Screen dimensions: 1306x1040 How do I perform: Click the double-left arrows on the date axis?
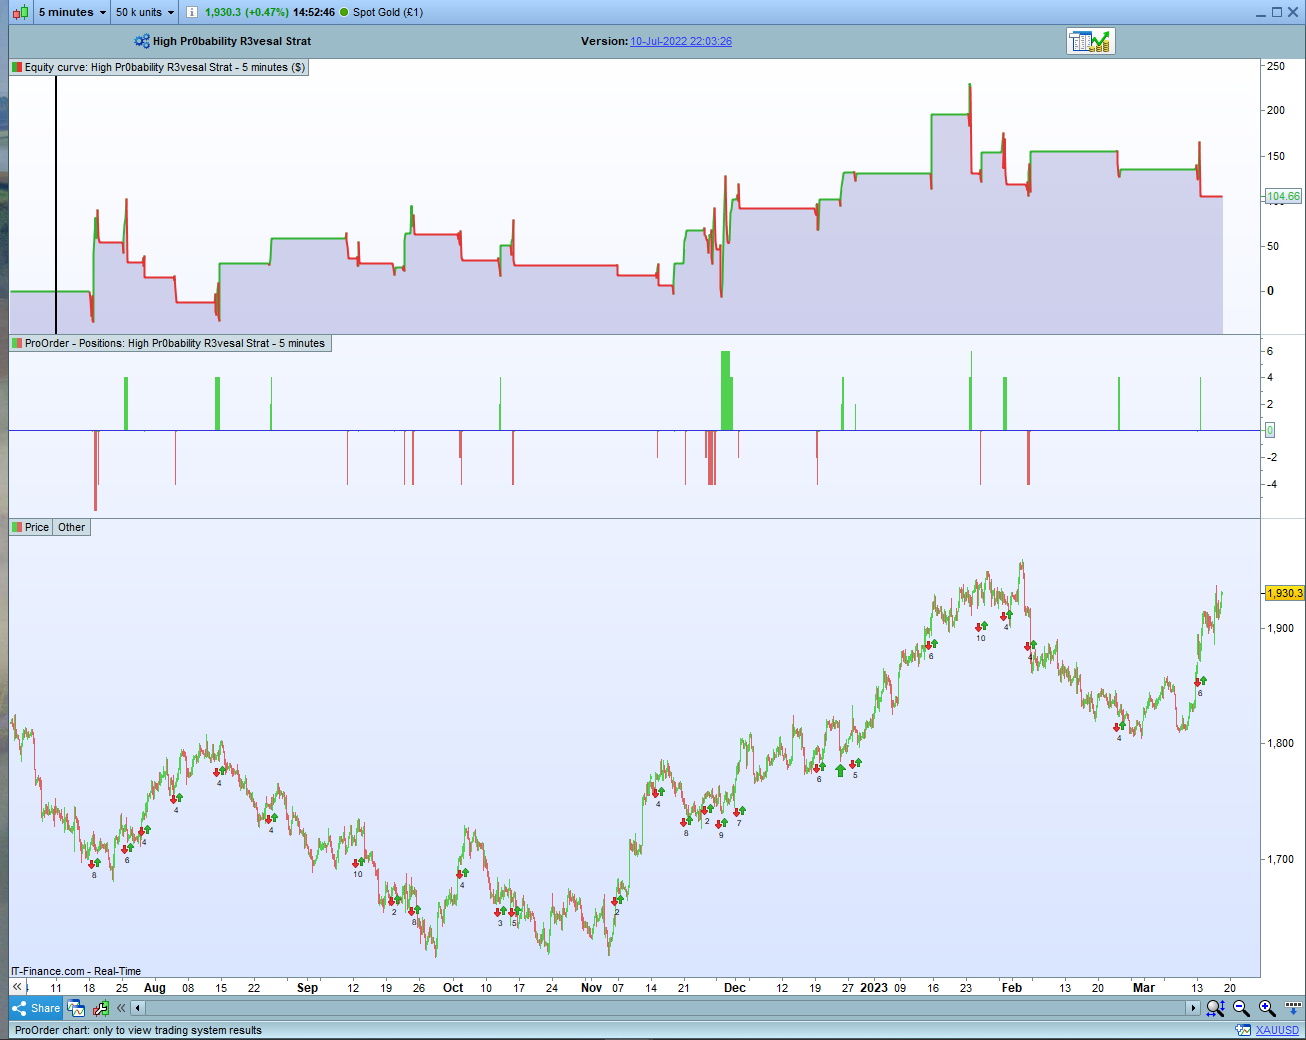click(x=17, y=987)
